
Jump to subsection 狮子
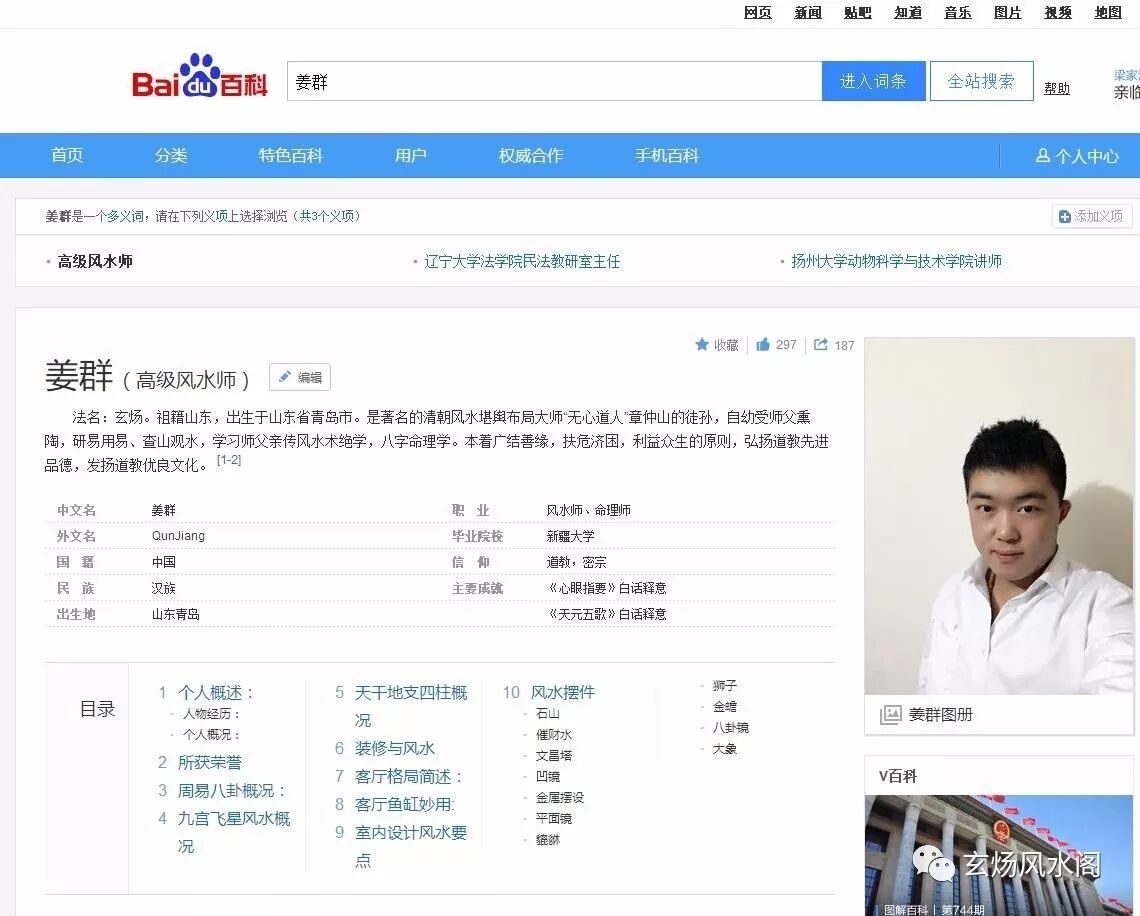(725, 686)
